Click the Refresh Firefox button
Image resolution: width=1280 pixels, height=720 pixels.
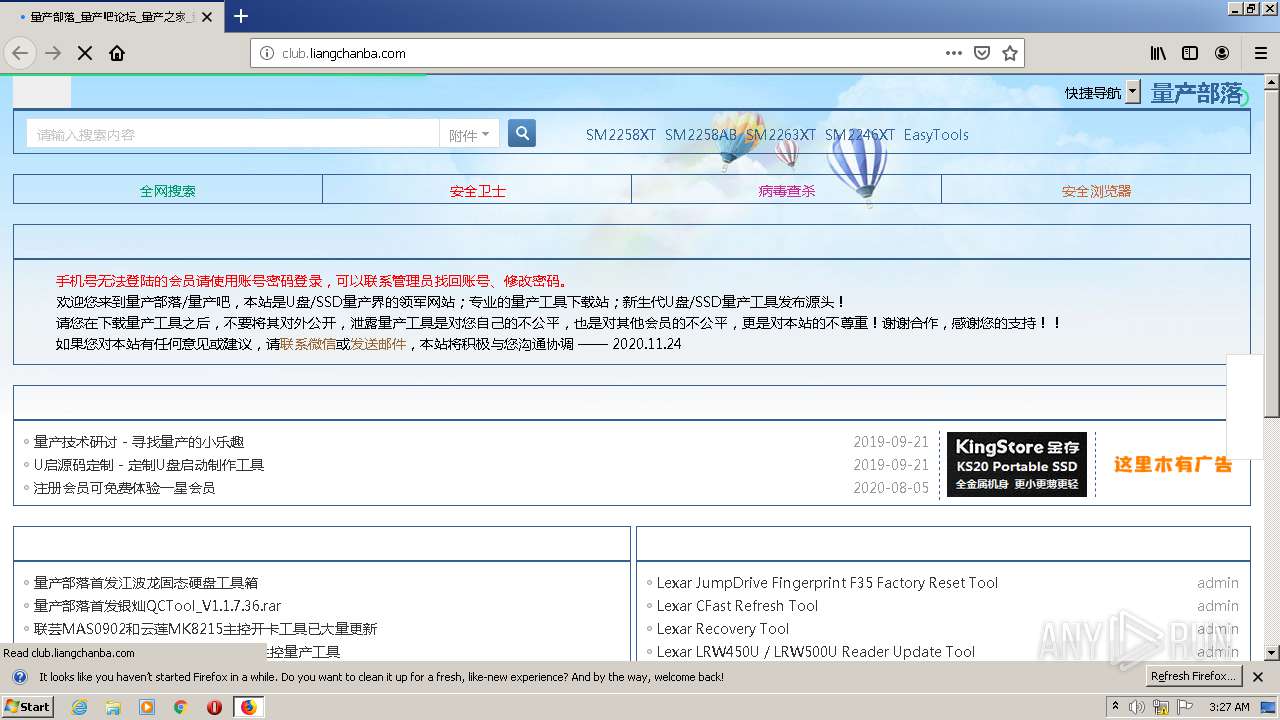coord(1194,677)
